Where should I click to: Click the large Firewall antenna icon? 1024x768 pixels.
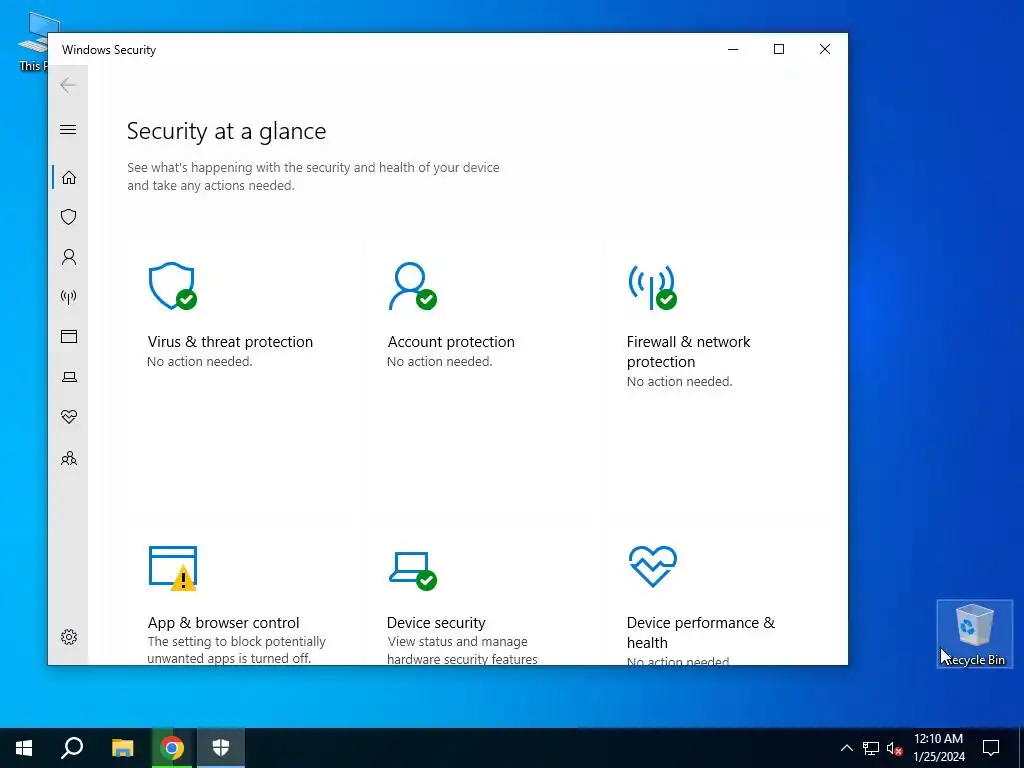[652, 287]
